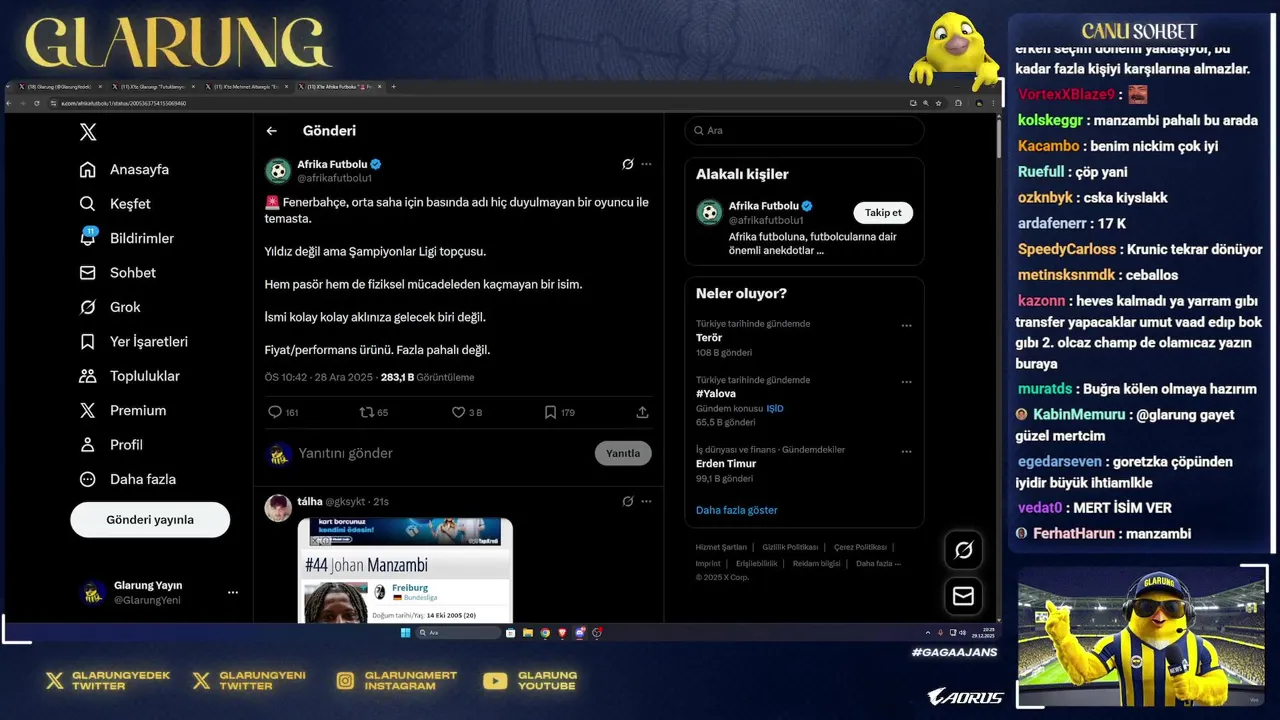The width and height of the screenshot is (1280, 720).
Task: Click the Keşfet magnifier icon
Action: pos(88,204)
